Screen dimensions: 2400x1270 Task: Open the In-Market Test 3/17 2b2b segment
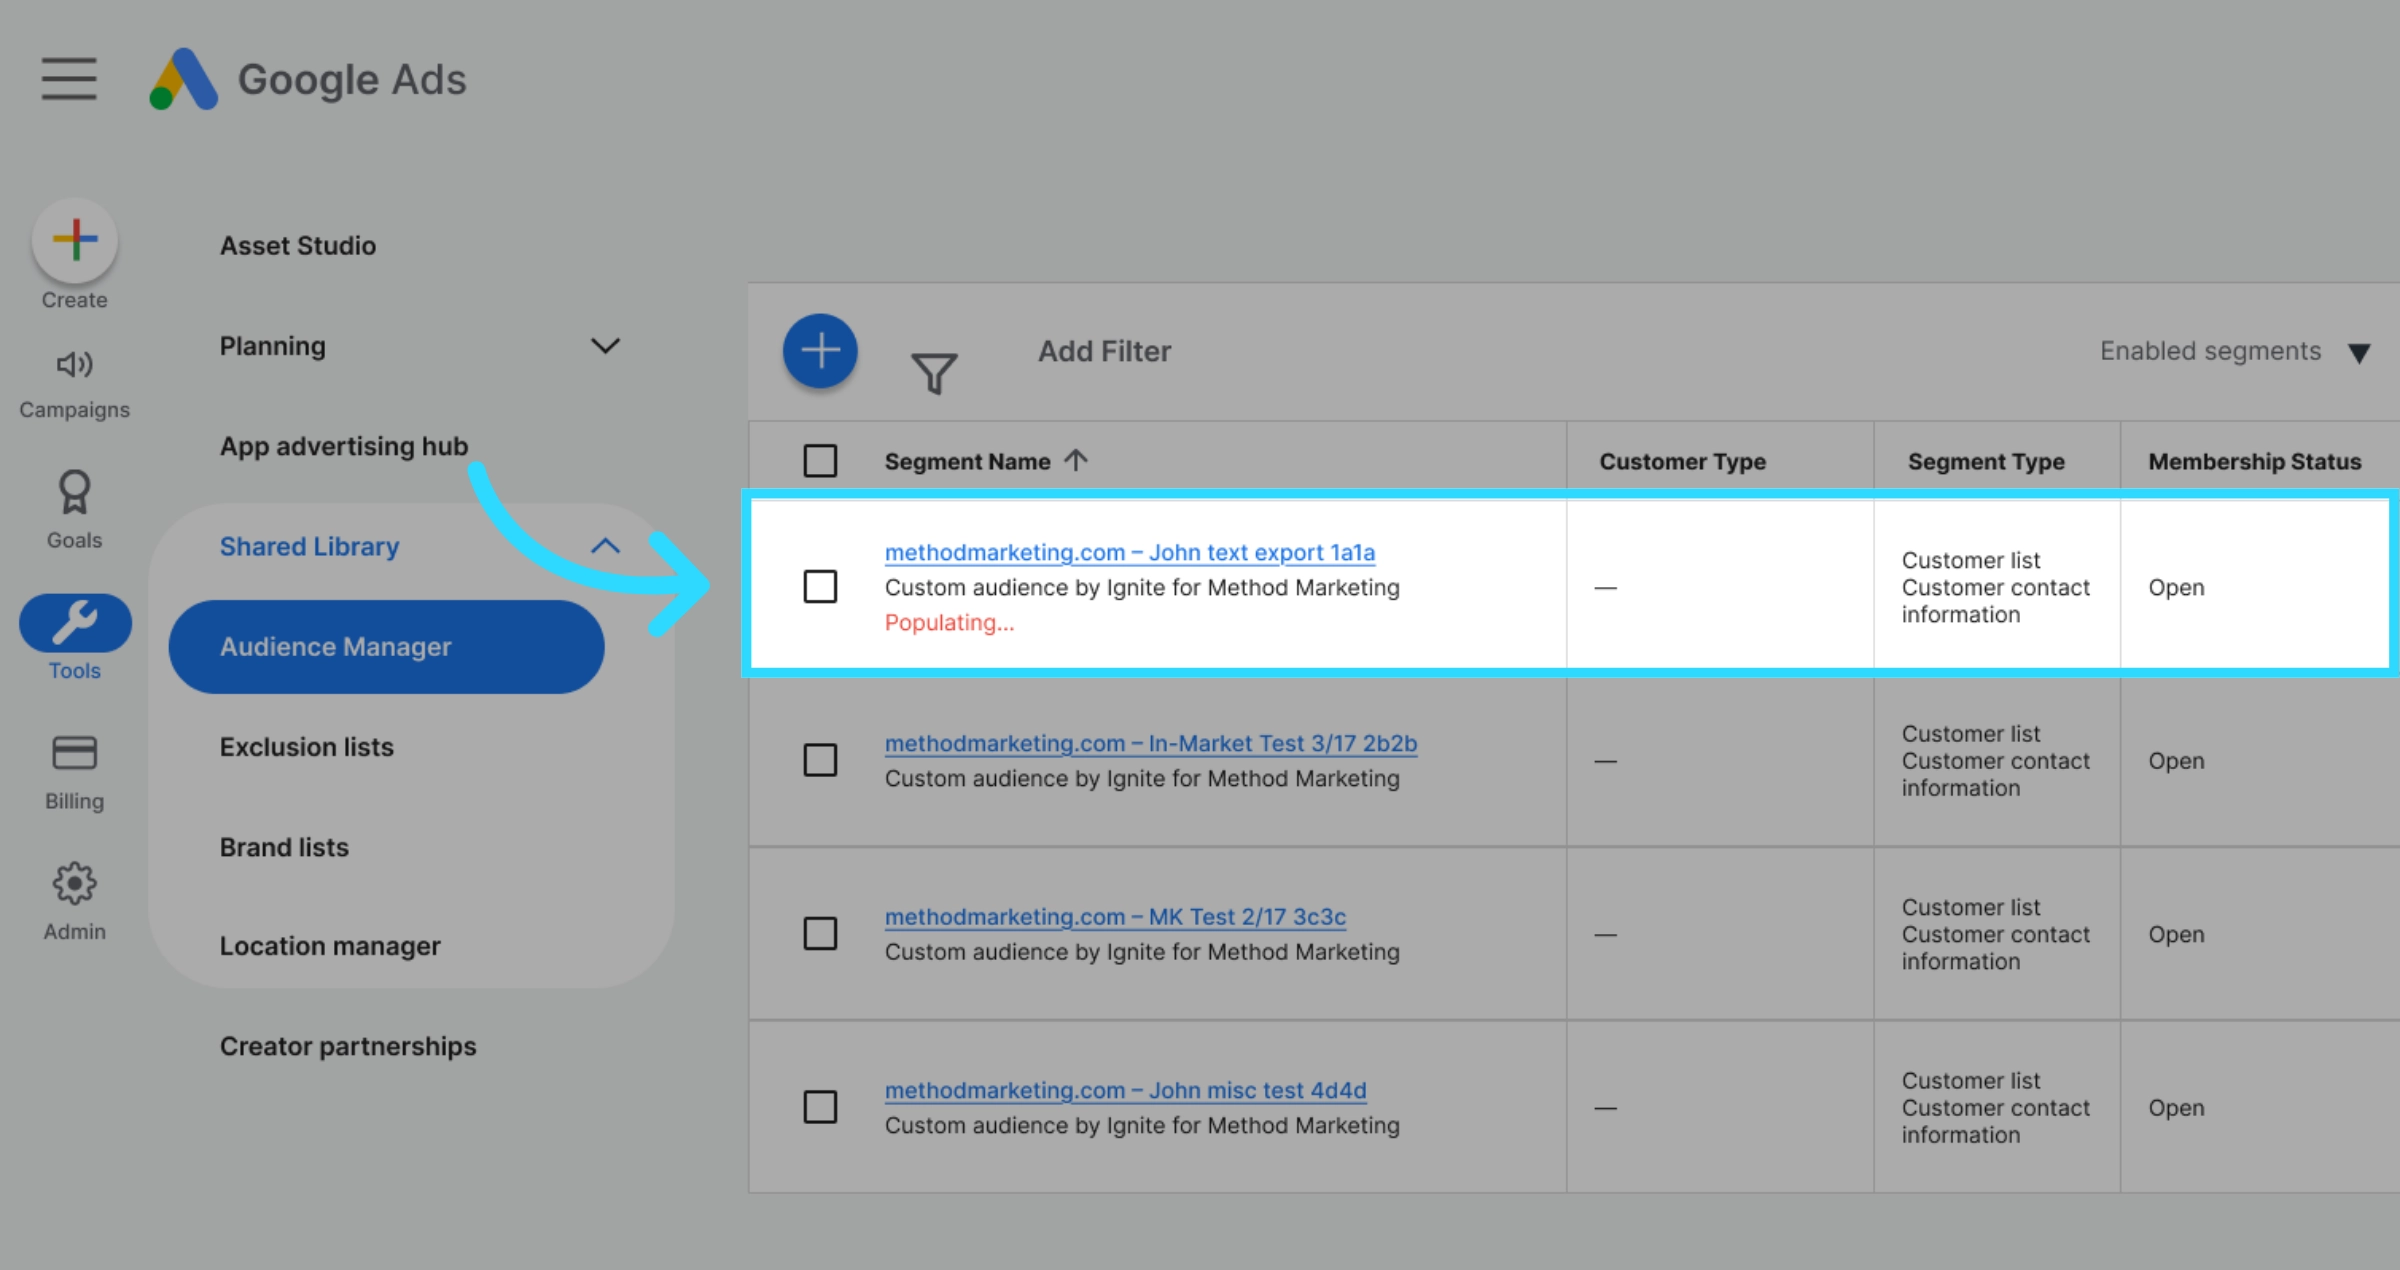click(1151, 743)
